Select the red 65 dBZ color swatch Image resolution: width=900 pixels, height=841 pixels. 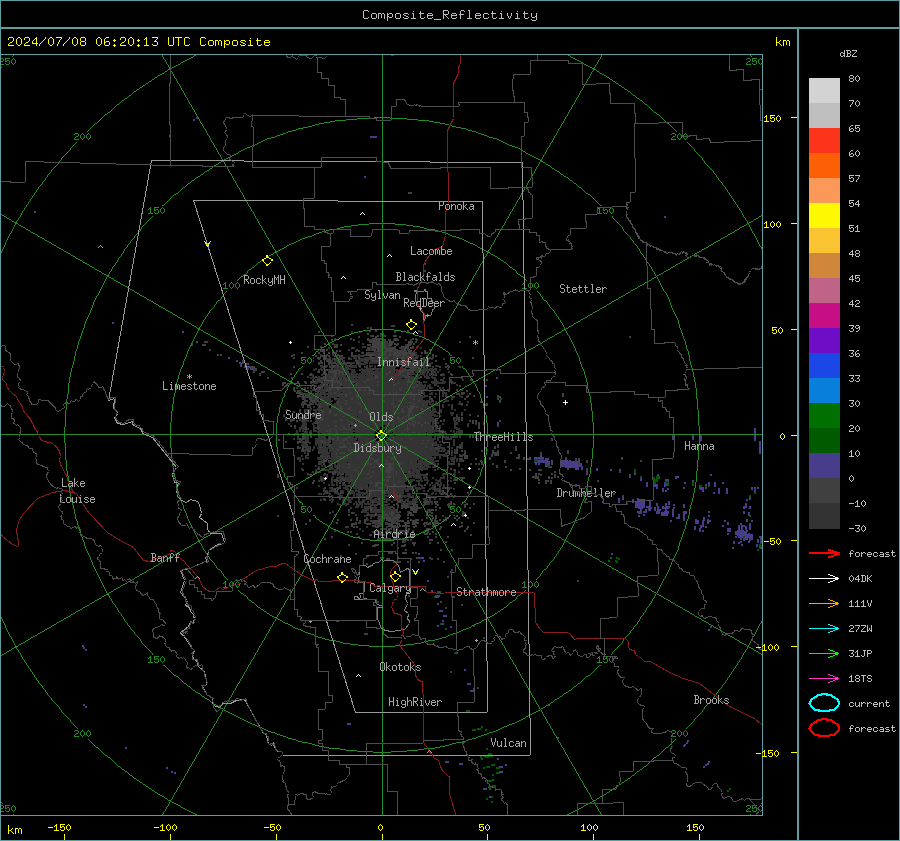pos(824,141)
